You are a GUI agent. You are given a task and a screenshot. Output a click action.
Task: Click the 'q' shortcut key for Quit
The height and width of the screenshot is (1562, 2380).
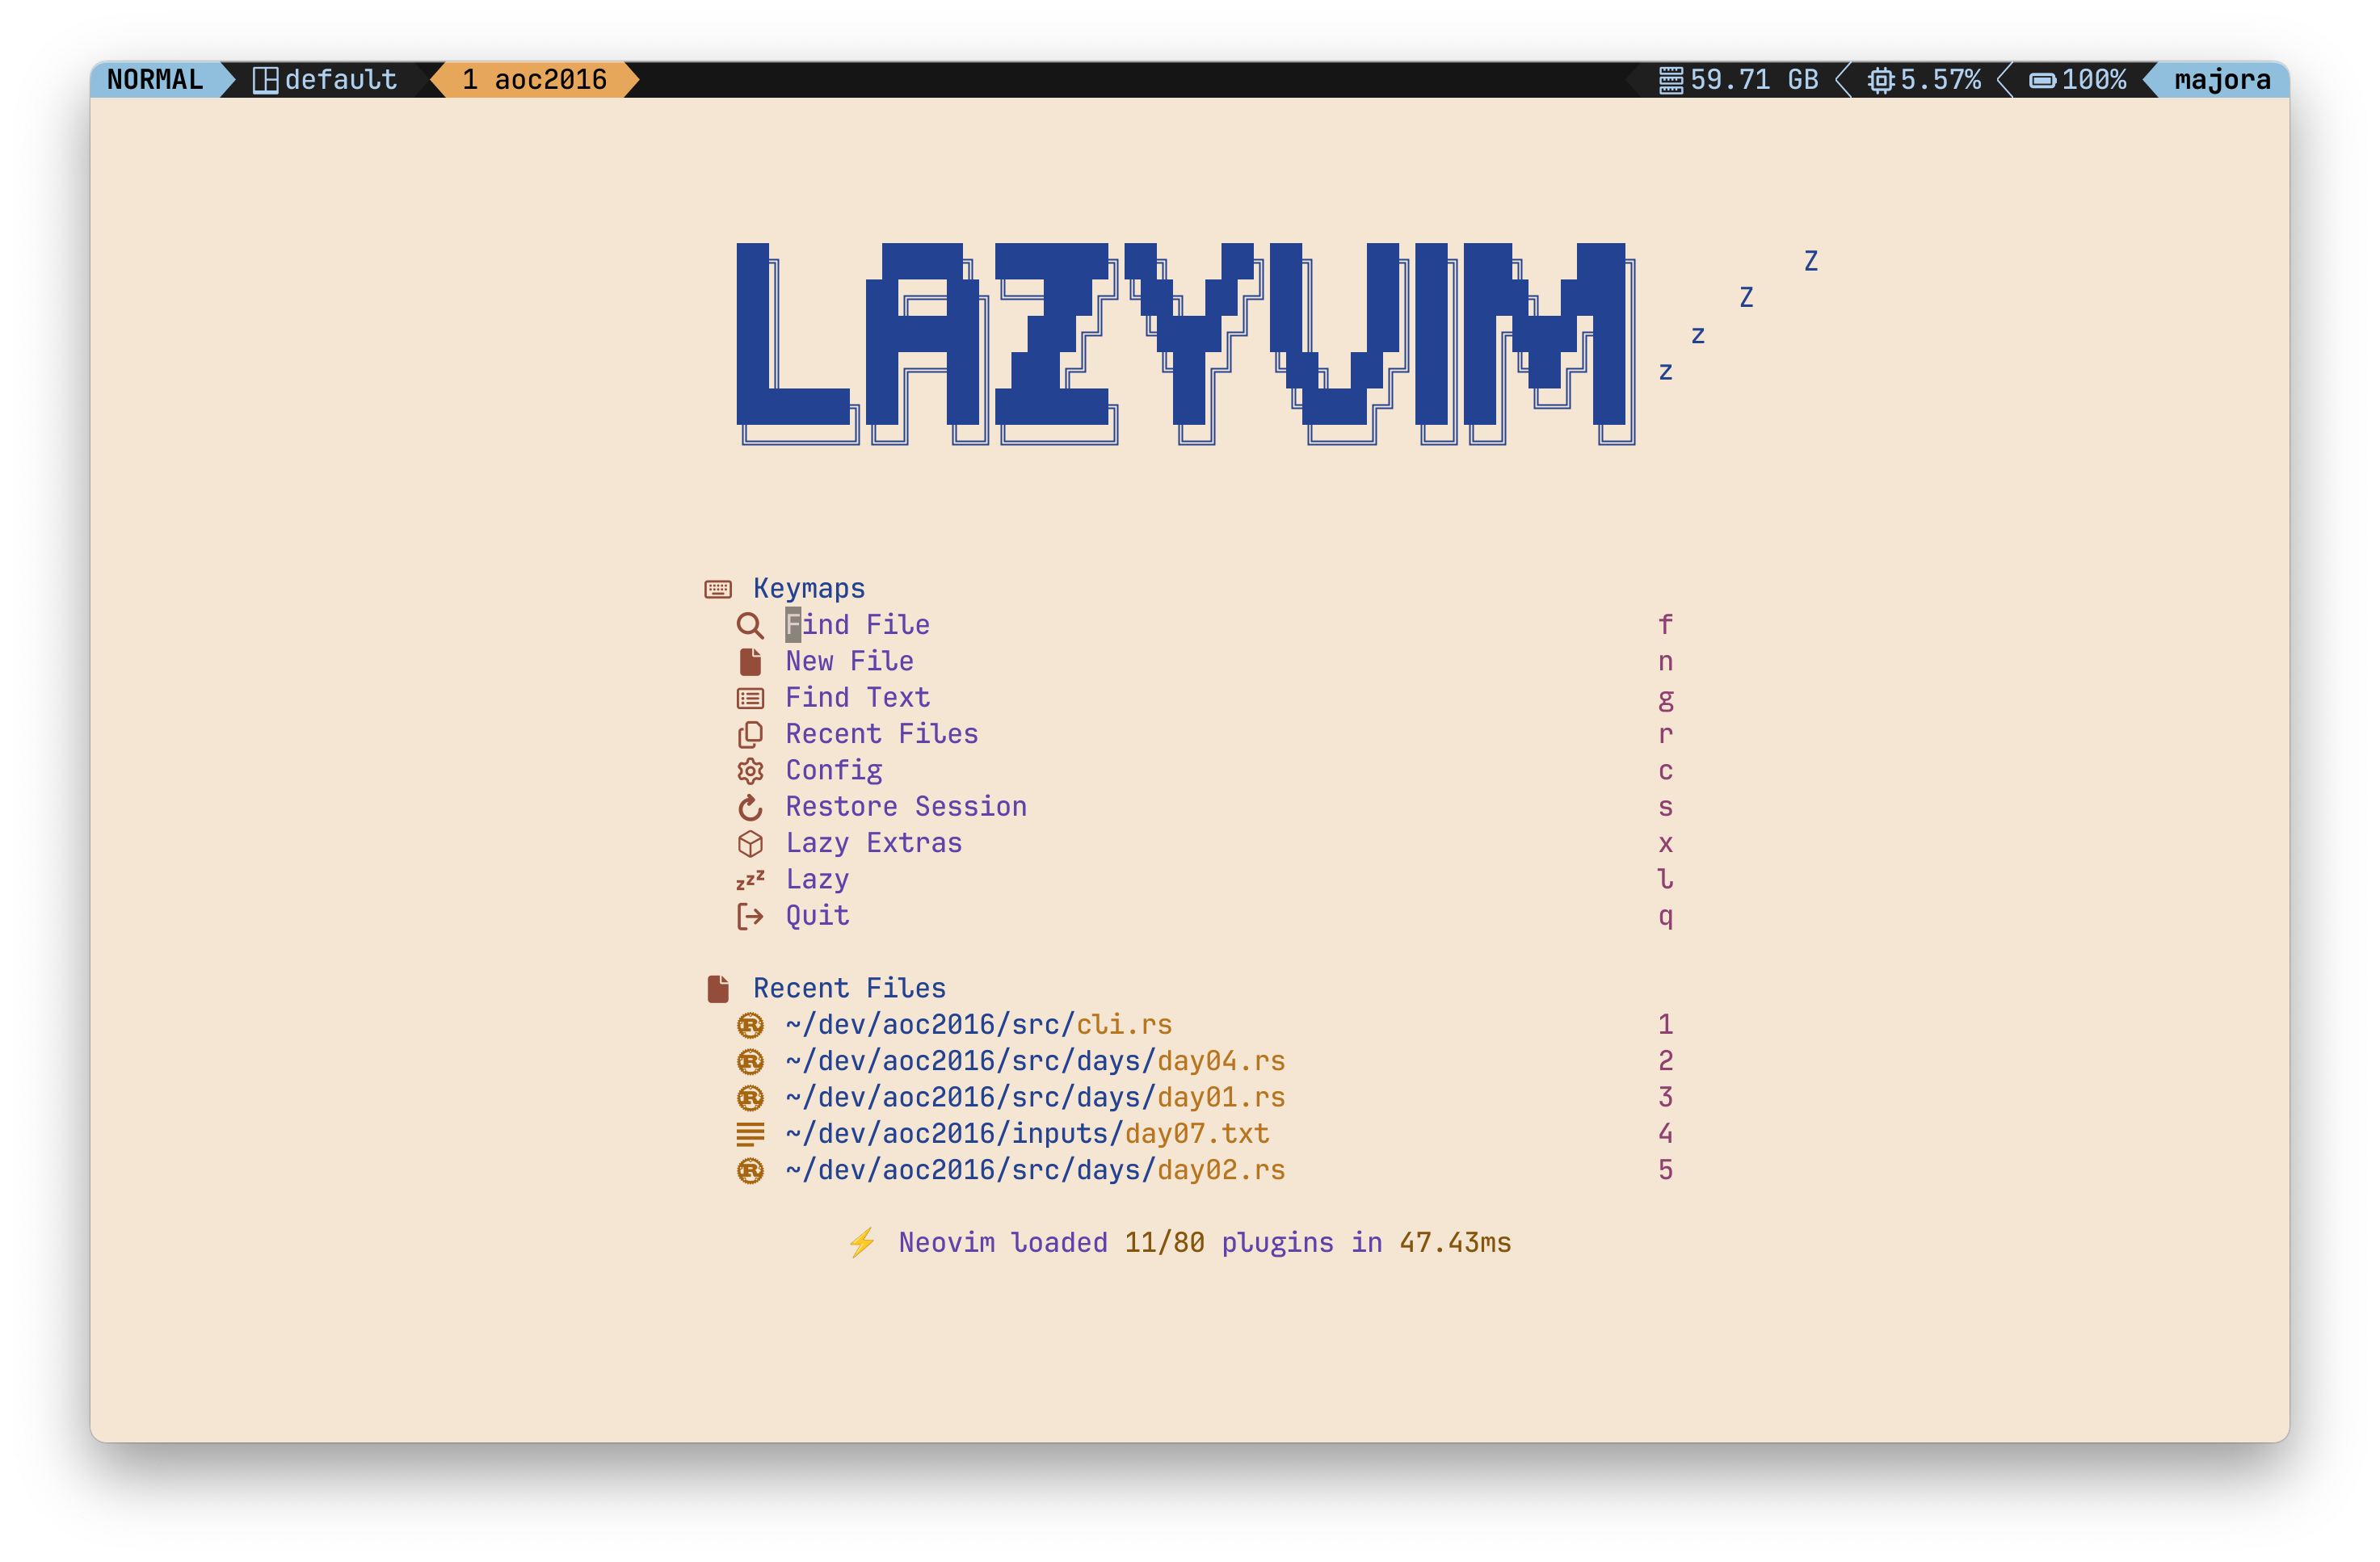click(x=1665, y=918)
